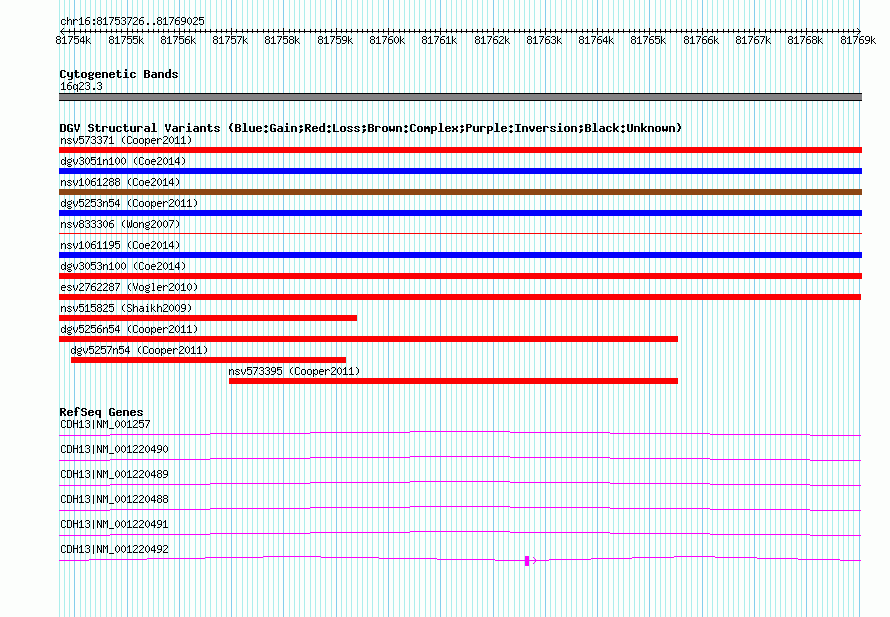Screen dimensions: 890x617
Task: Open gene label CDH13|NM_001220489
Action: pyautogui.click(x=114, y=474)
